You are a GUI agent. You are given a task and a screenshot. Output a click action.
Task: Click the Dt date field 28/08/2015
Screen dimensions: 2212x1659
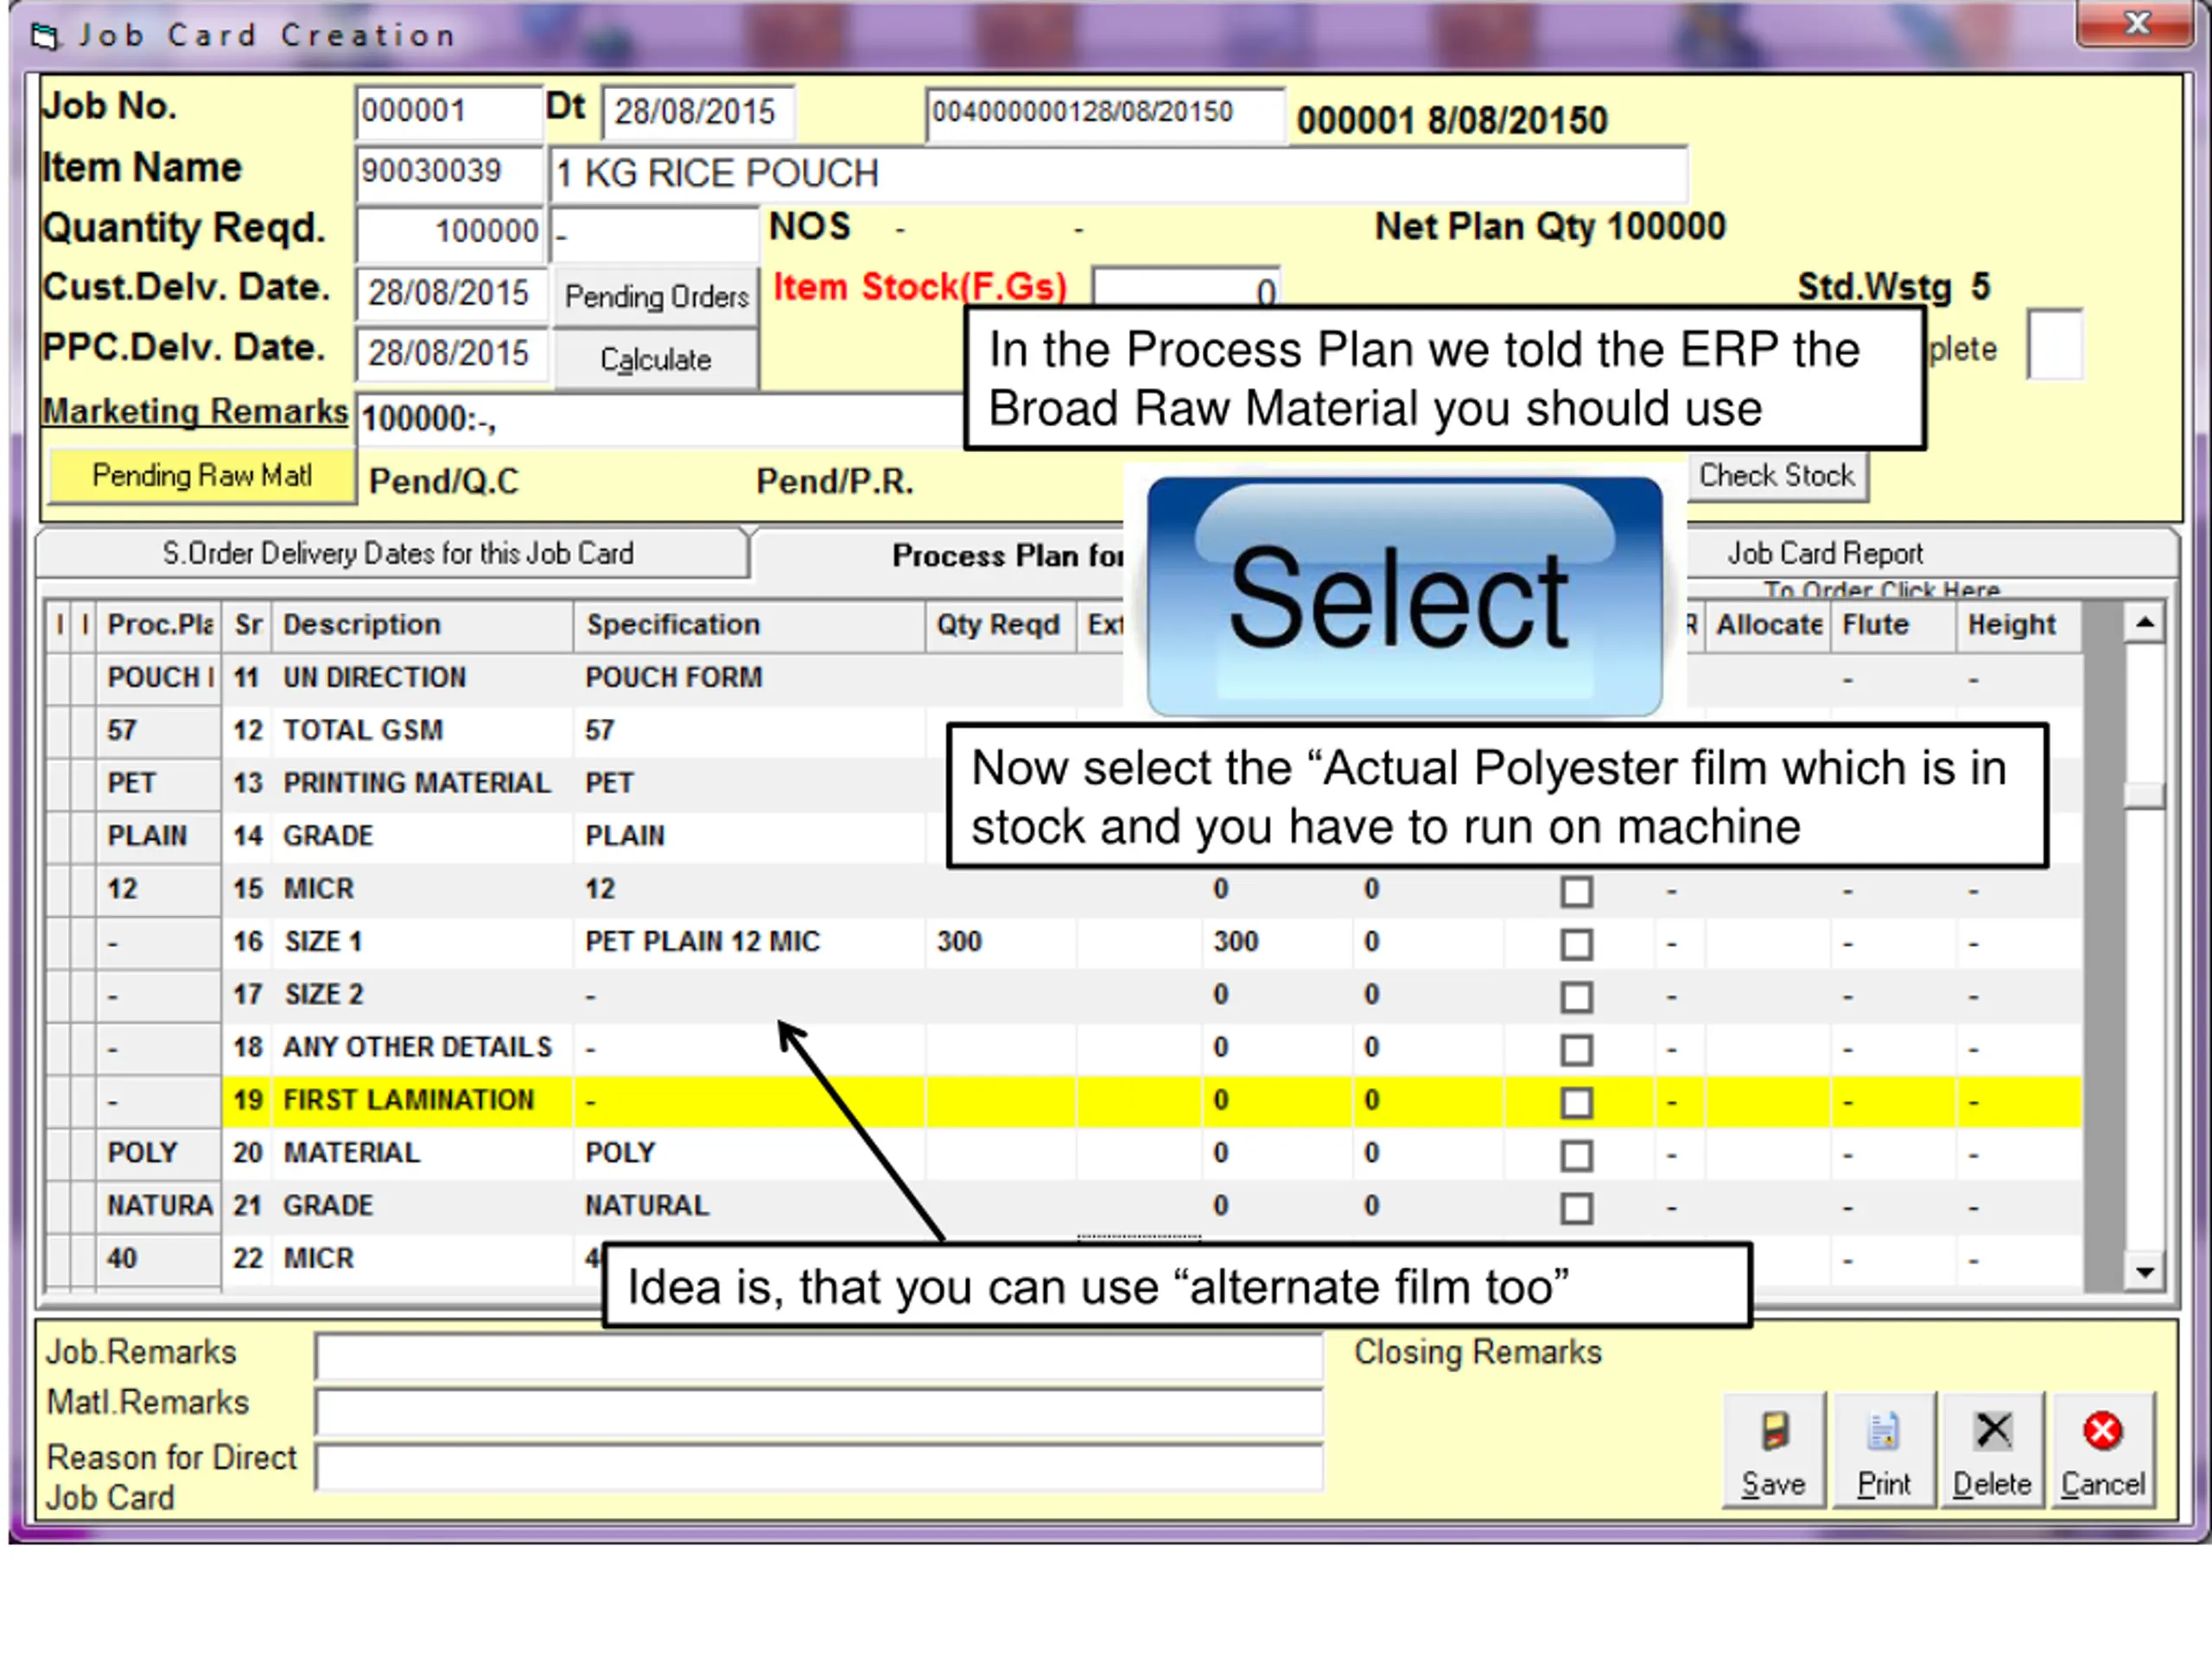coord(697,112)
